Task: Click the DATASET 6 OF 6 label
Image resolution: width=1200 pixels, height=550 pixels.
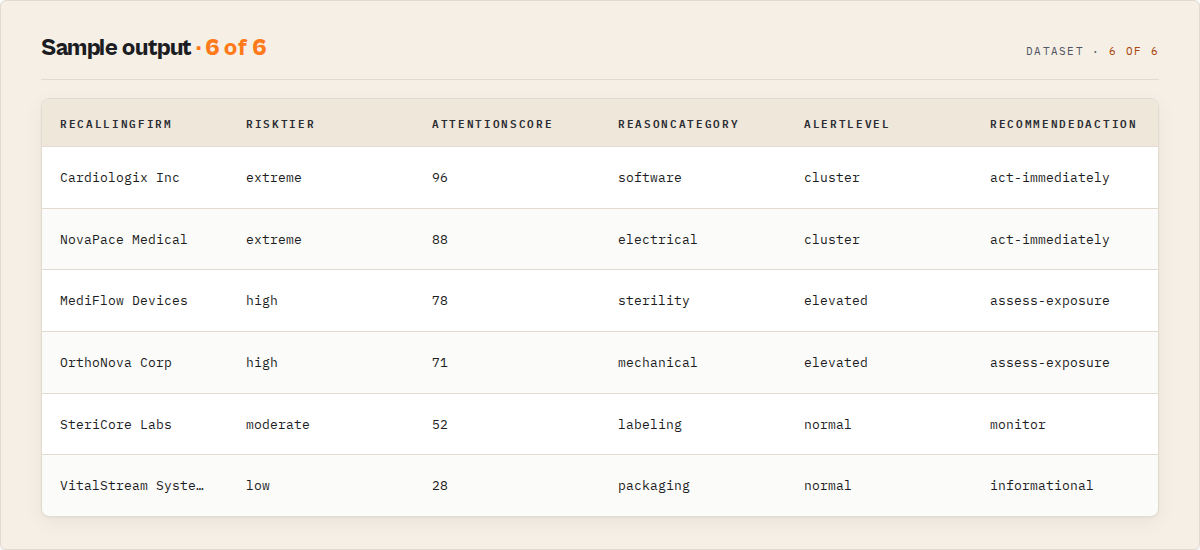Action: (x=1092, y=51)
